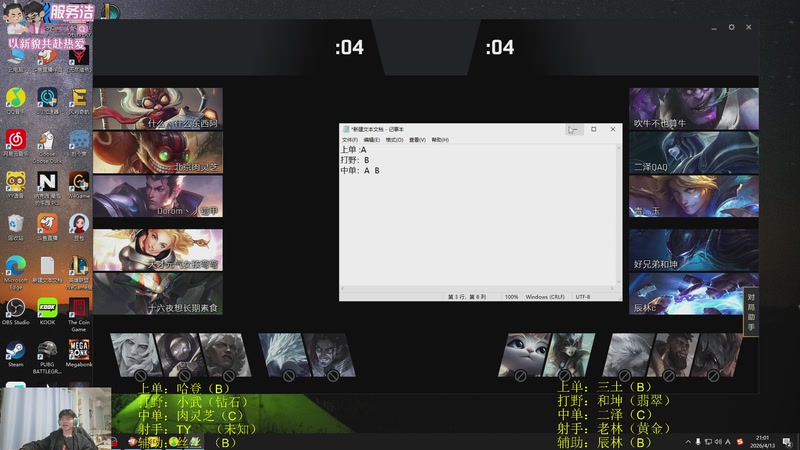
Task: Open Goose Goose Duck desktop shortcut
Action: point(47,146)
